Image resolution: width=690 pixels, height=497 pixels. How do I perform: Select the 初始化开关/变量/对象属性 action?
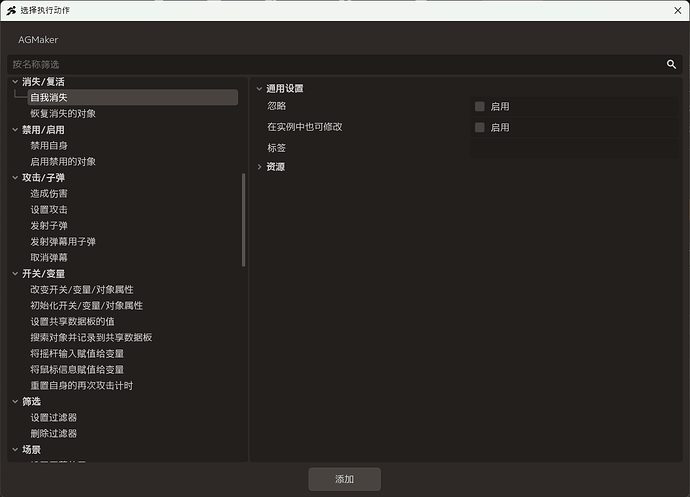86,306
